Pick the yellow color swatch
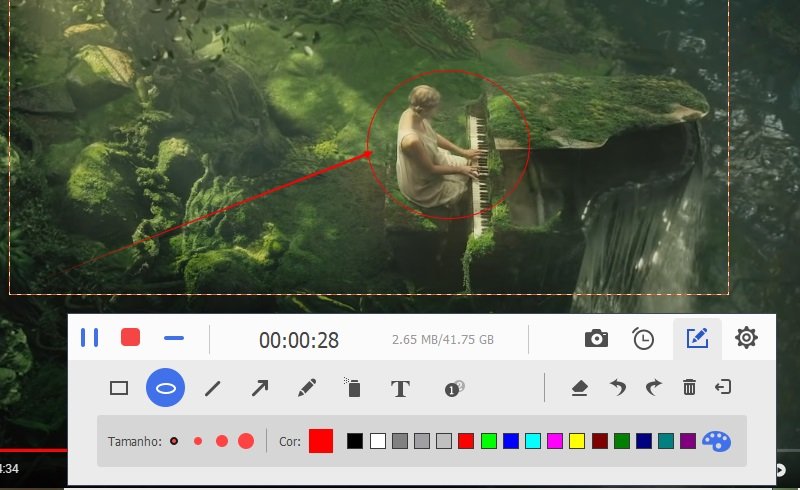The image size is (800, 490). click(577, 441)
